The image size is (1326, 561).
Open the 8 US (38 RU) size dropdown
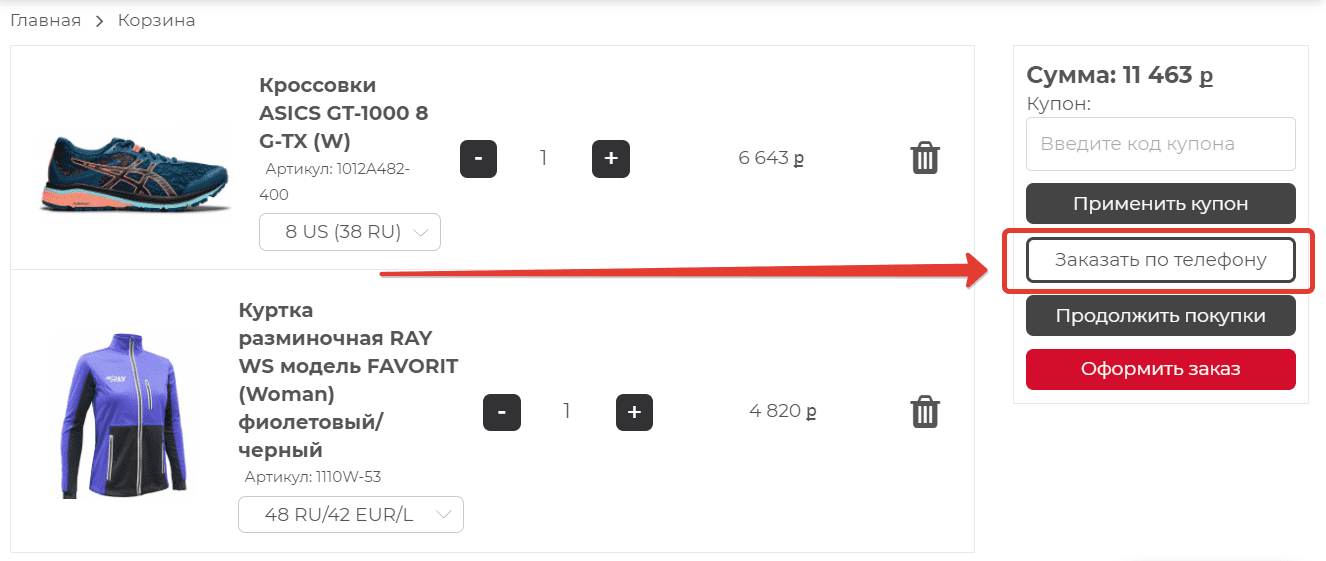[350, 232]
